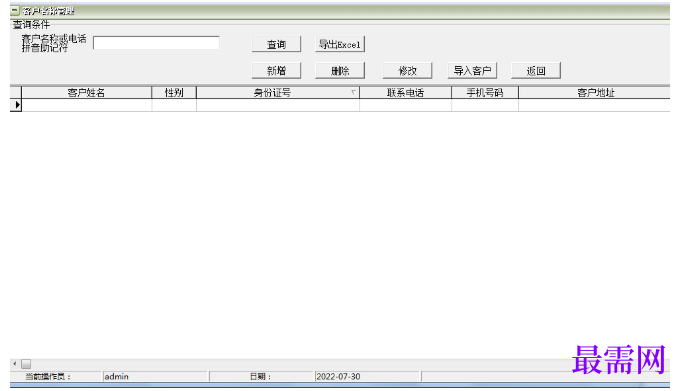Click the window icon in title bar

click(x=15, y=10)
